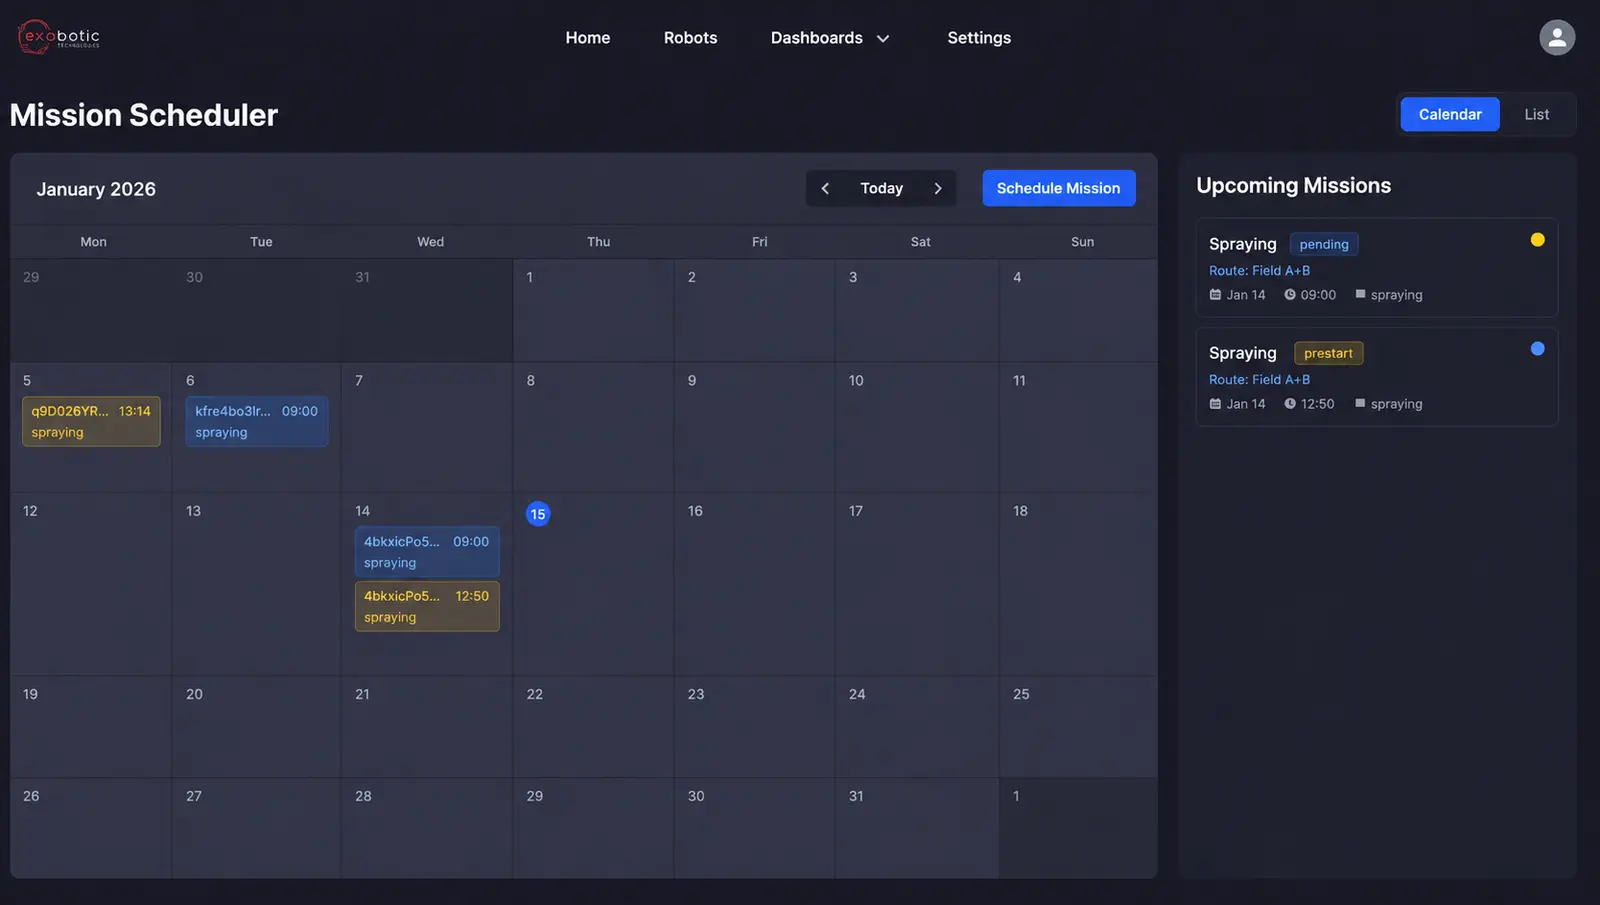Select the January 1 Thursday cell
Image resolution: width=1600 pixels, height=905 pixels.
[593, 310]
